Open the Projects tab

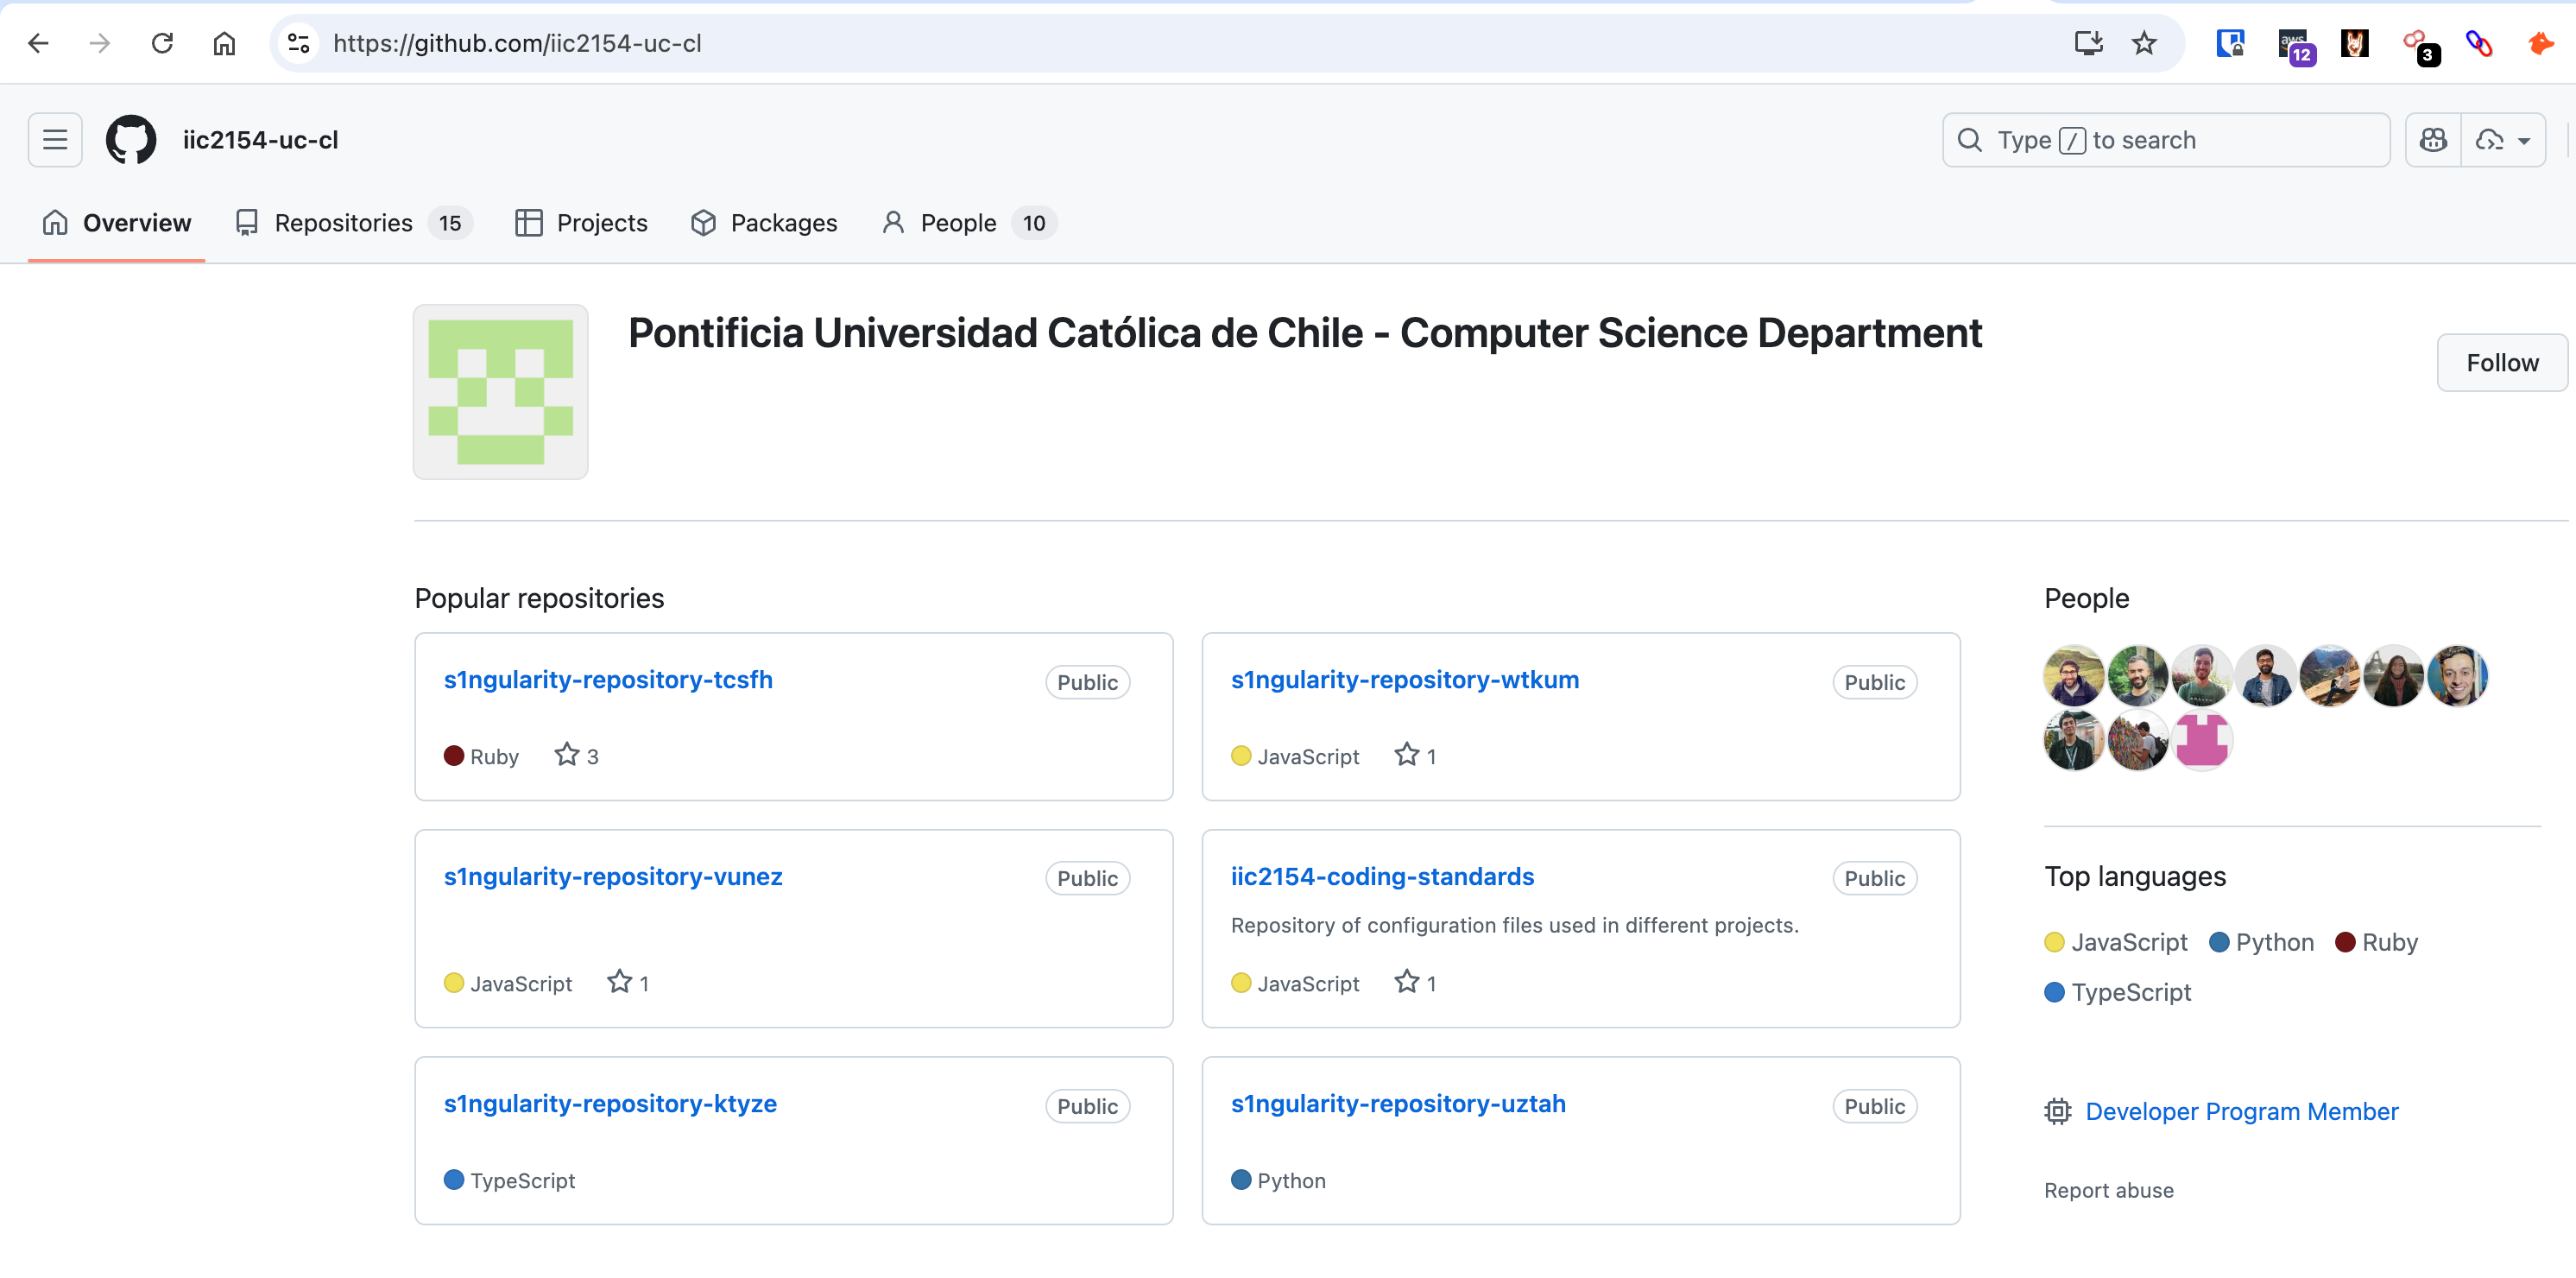point(581,223)
